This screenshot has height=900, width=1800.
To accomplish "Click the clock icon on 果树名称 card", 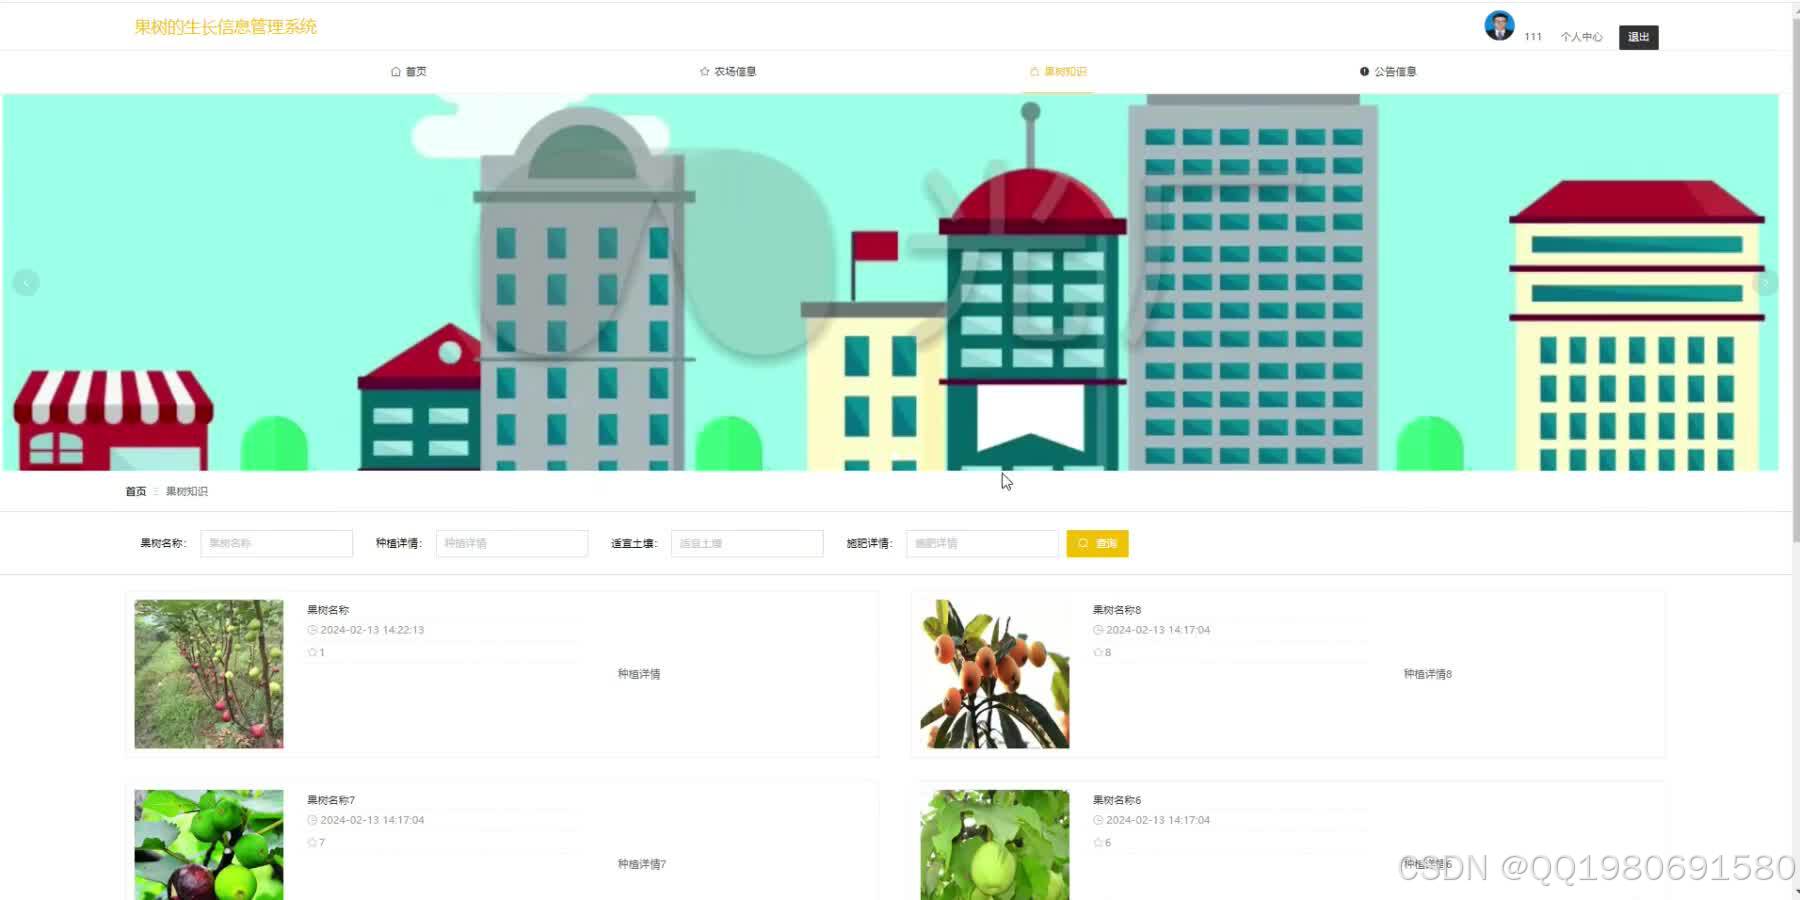I will coord(313,630).
